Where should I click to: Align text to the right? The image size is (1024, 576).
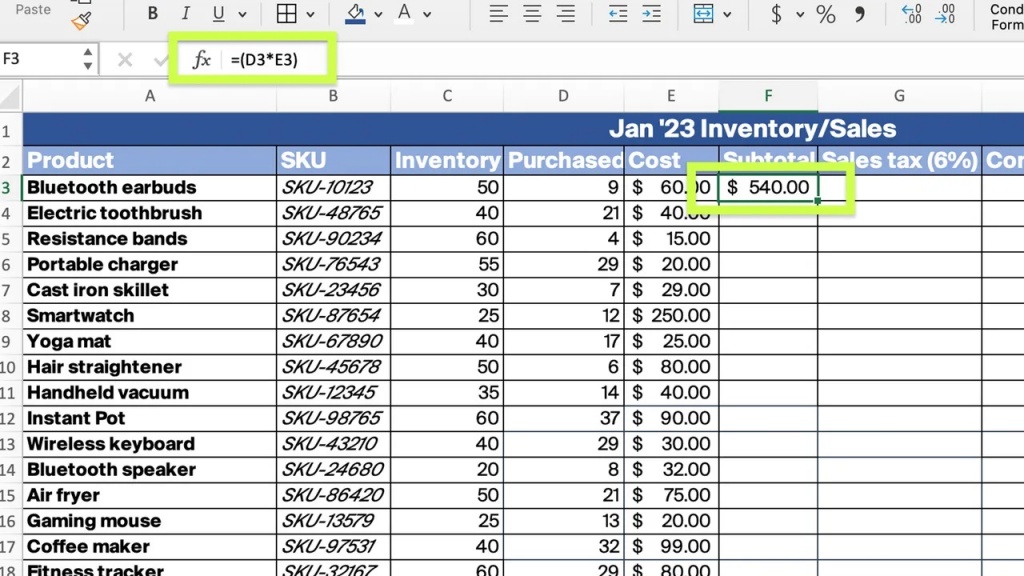coord(566,13)
